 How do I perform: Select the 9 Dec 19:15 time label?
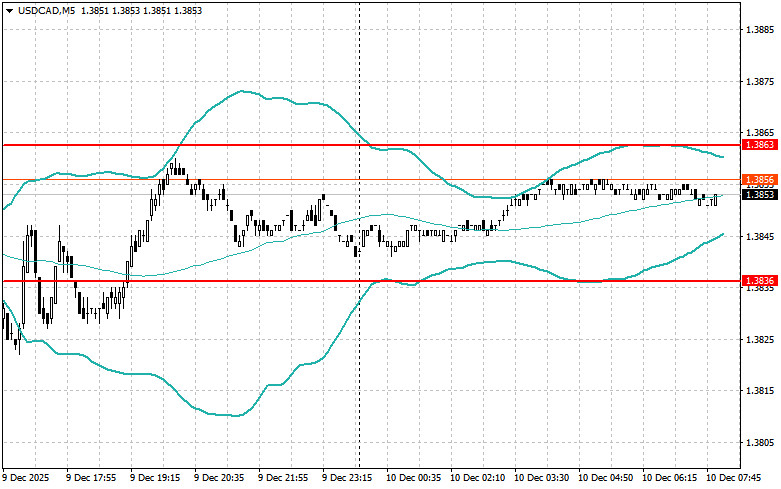(x=155, y=478)
